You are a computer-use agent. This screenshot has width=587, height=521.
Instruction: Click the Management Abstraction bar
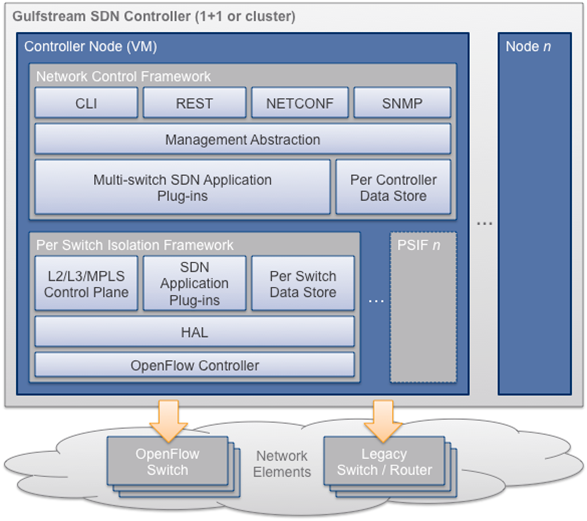243,139
